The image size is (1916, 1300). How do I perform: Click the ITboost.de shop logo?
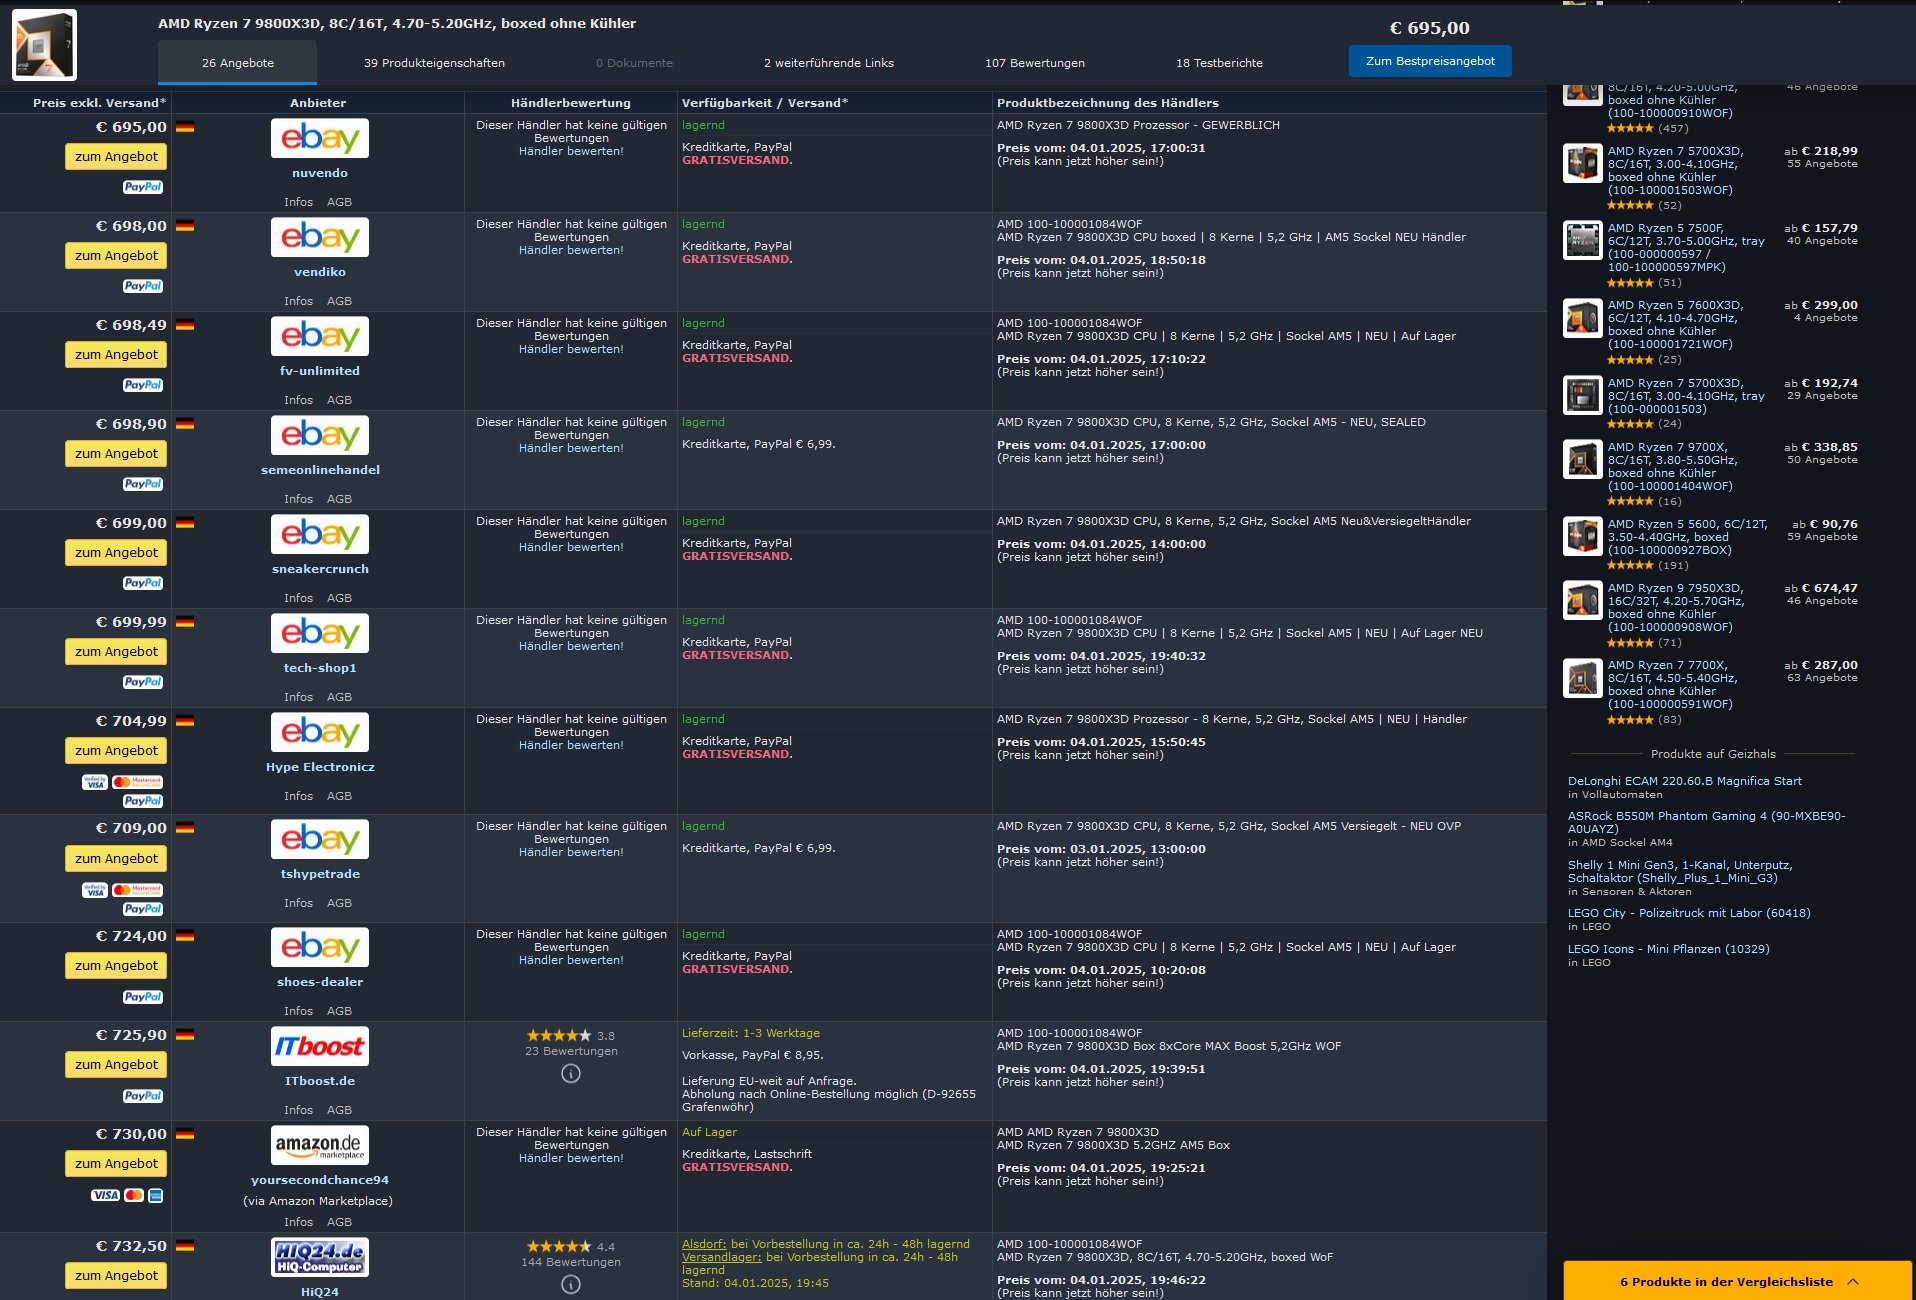click(x=320, y=1046)
